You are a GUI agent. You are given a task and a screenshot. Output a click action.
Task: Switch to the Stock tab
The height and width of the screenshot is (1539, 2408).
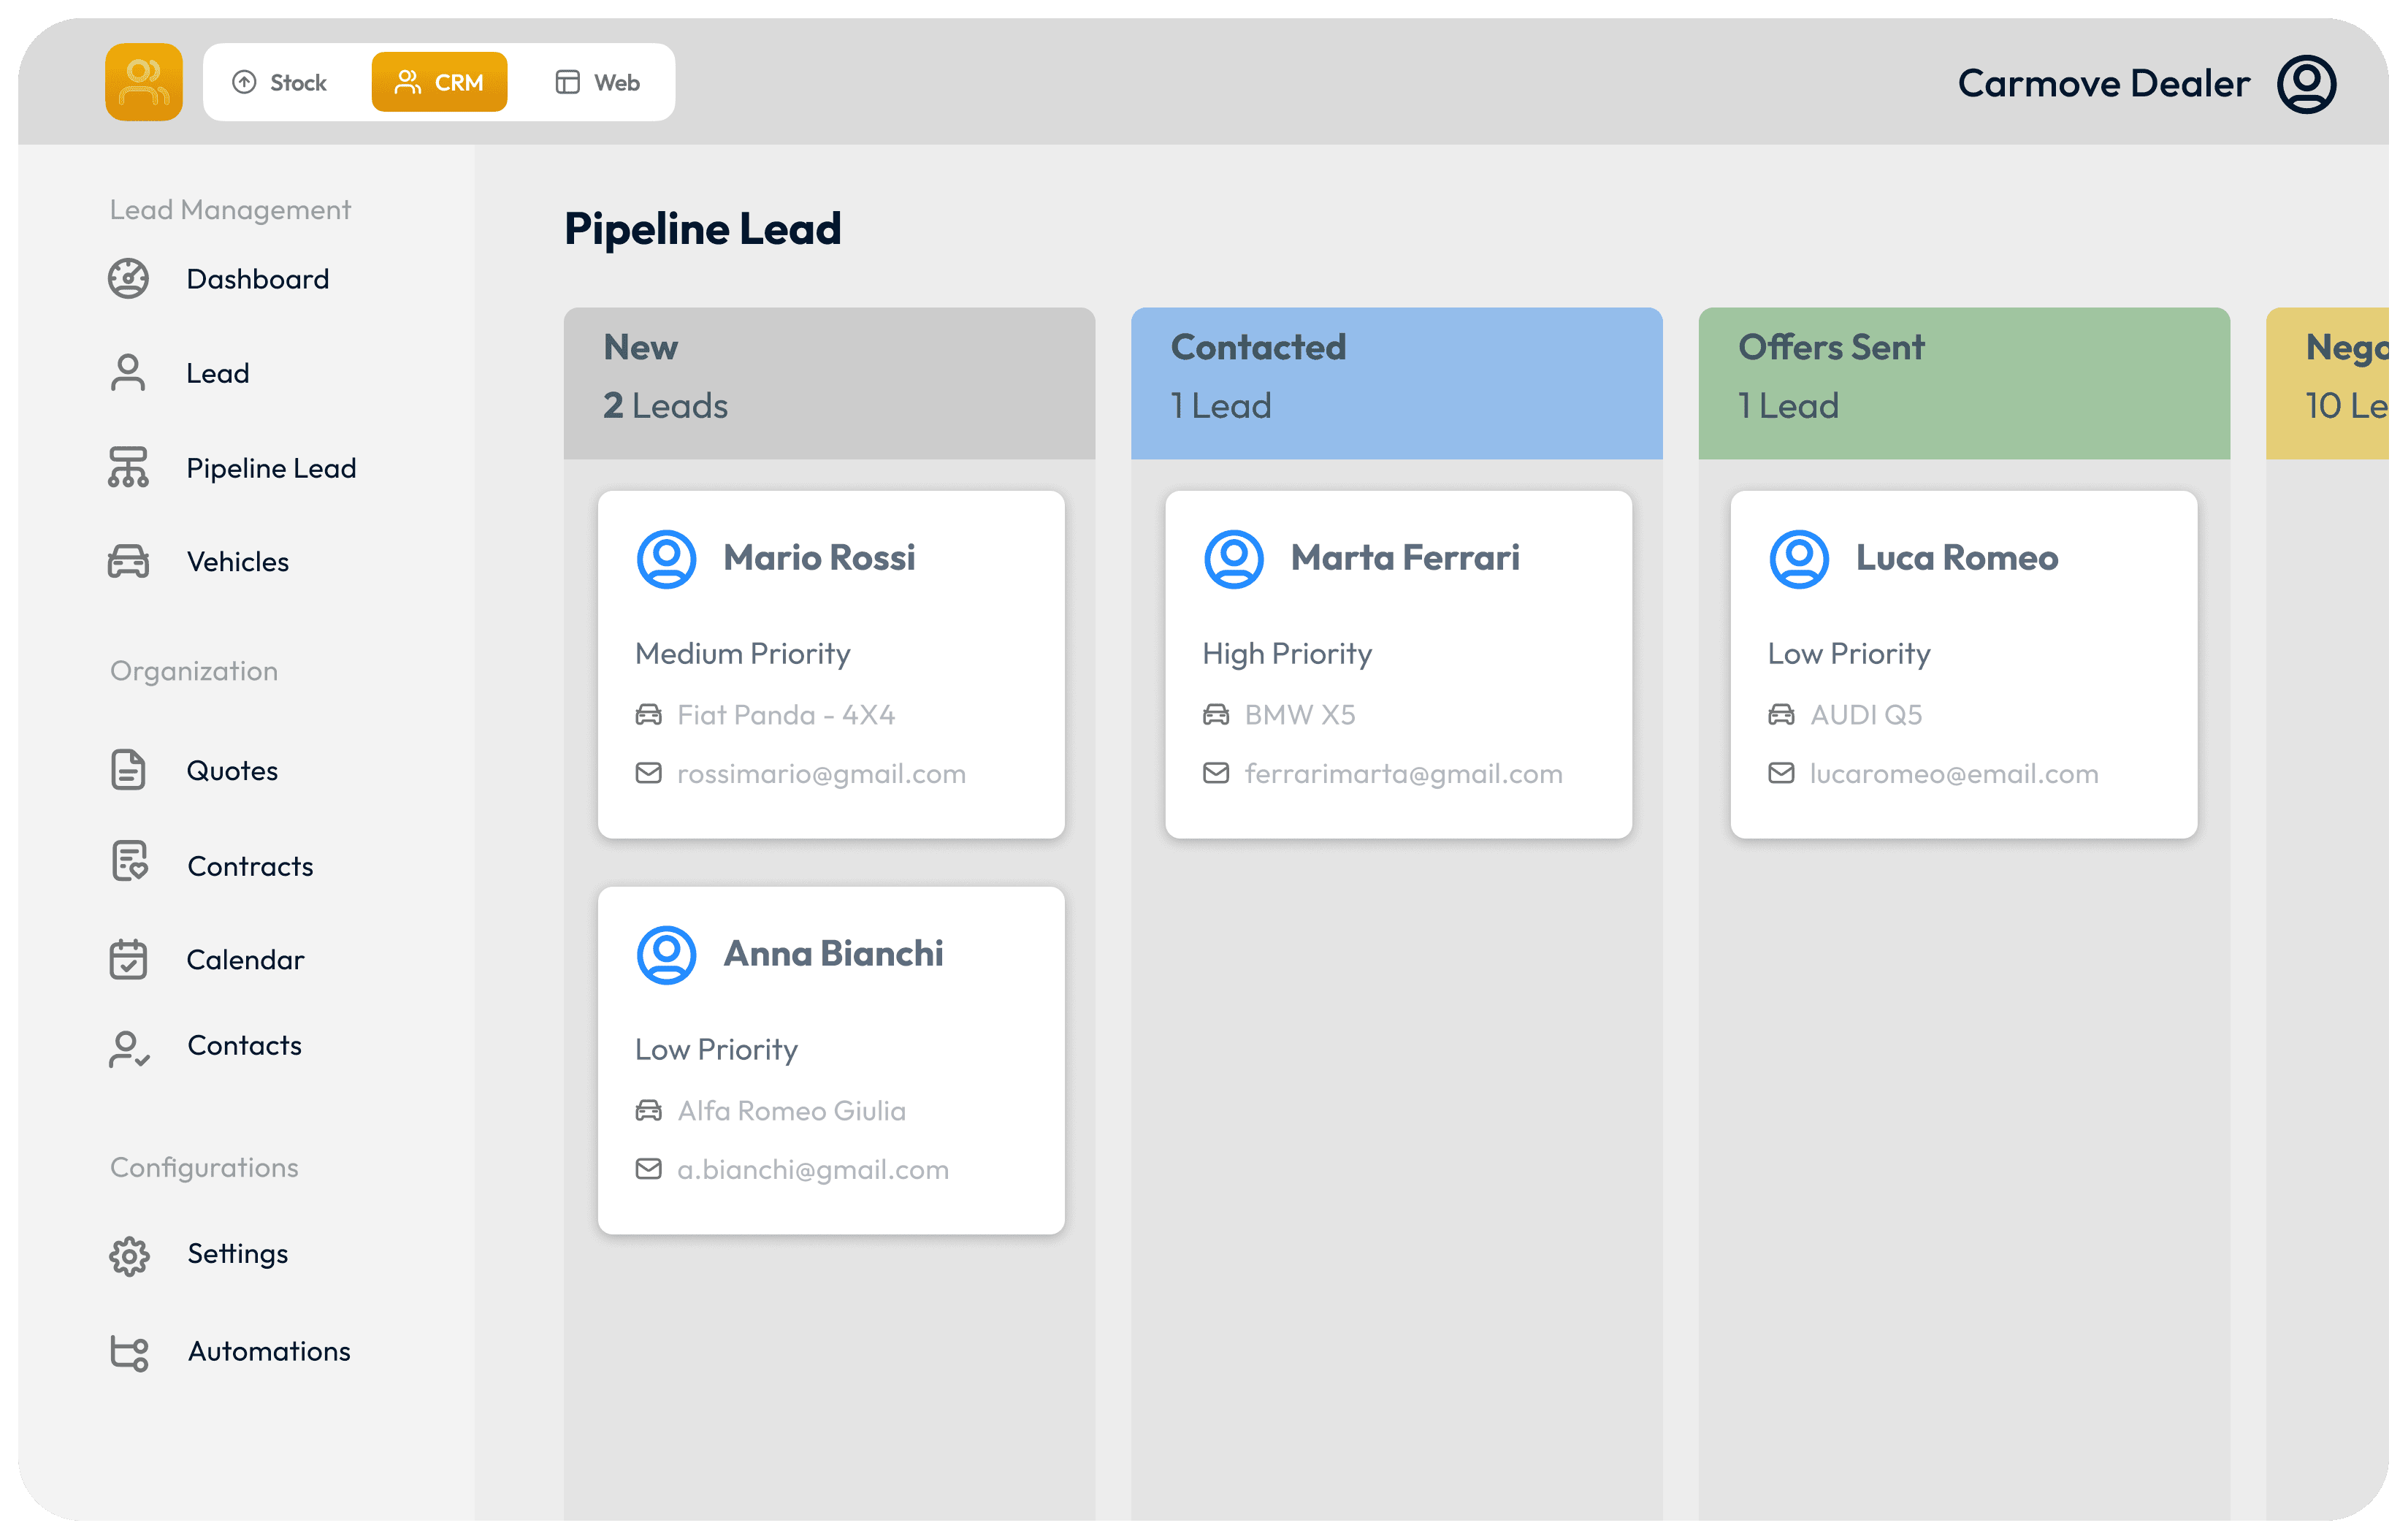(279, 82)
